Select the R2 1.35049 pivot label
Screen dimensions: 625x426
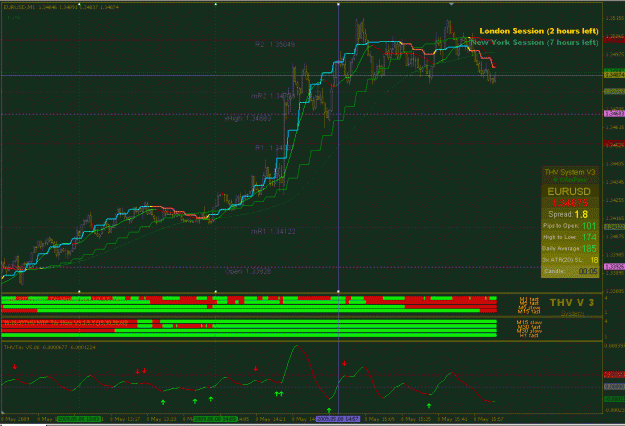coord(275,44)
